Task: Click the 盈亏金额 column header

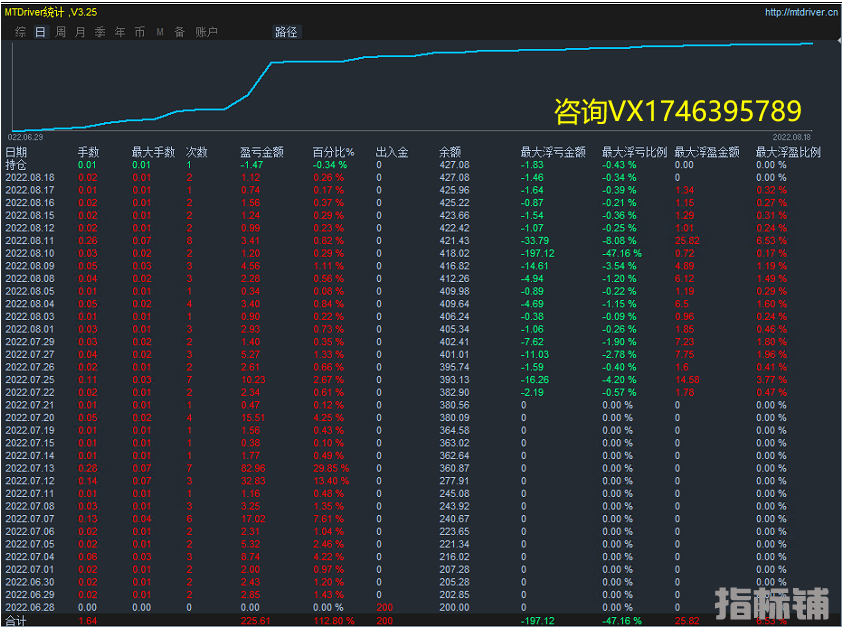Action: pyautogui.click(x=261, y=152)
